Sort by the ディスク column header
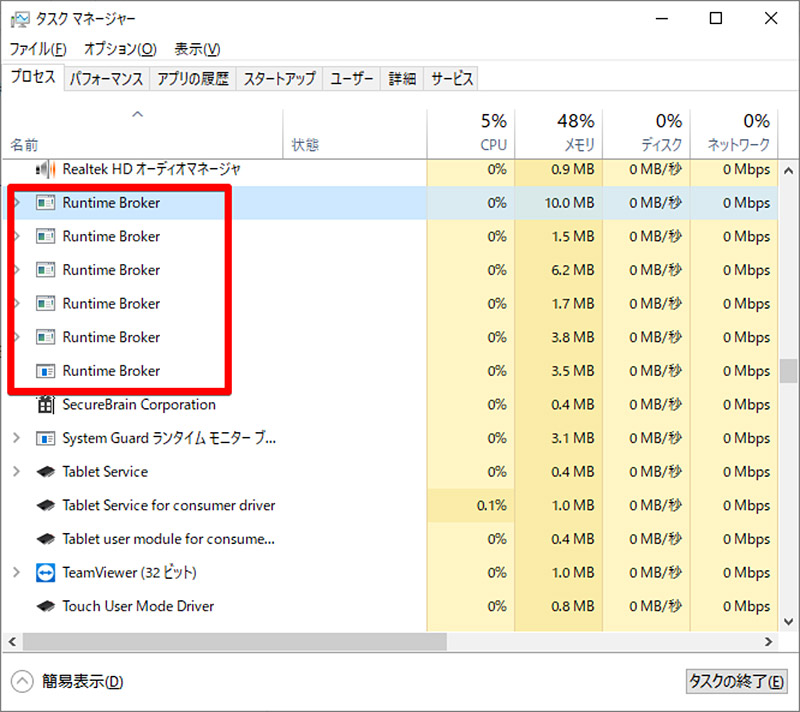The image size is (800, 712). [646, 134]
